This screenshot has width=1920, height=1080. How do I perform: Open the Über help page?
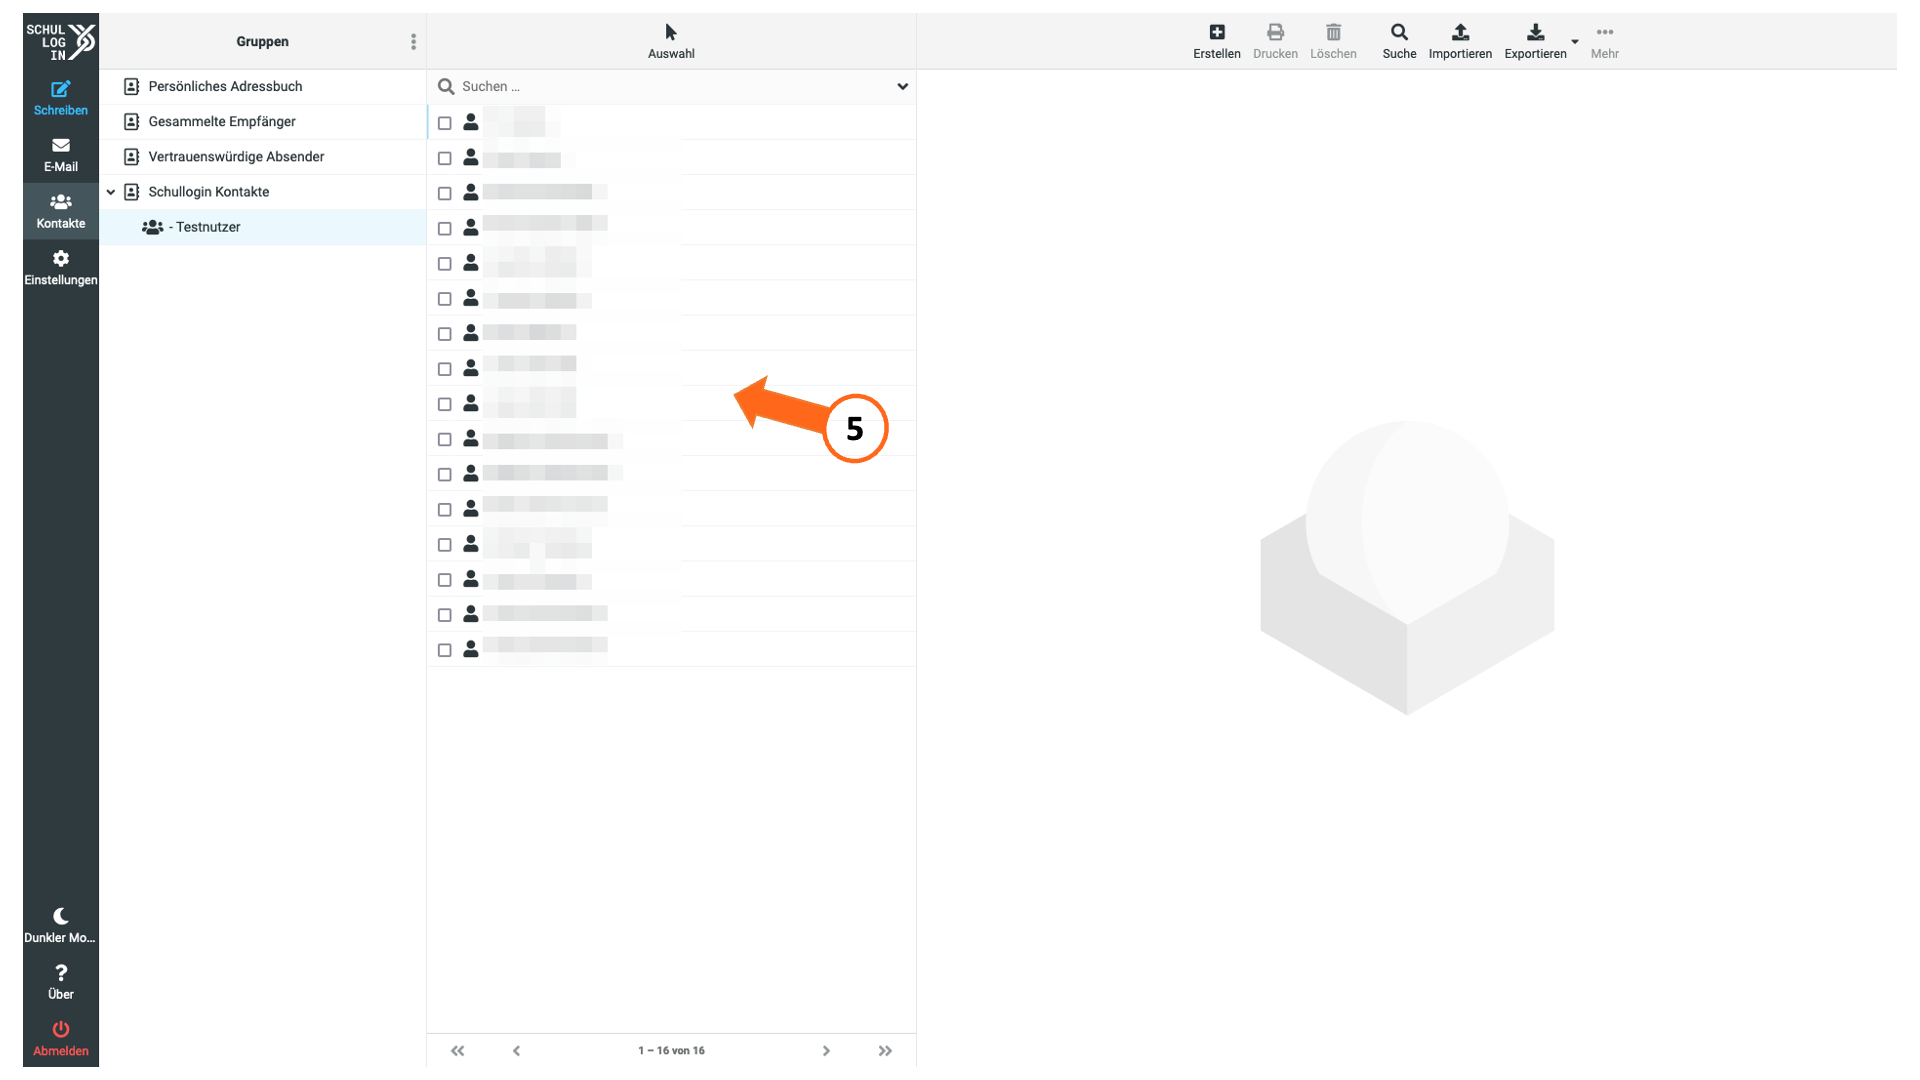[x=61, y=982]
